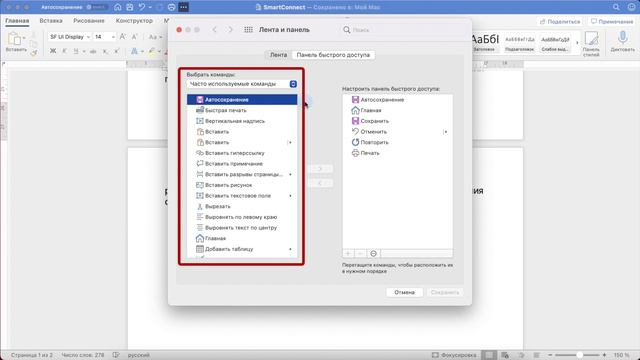Click the decrease font size icon
The image size is (640, 360).
pyautogui.click(x=134, y=37)
